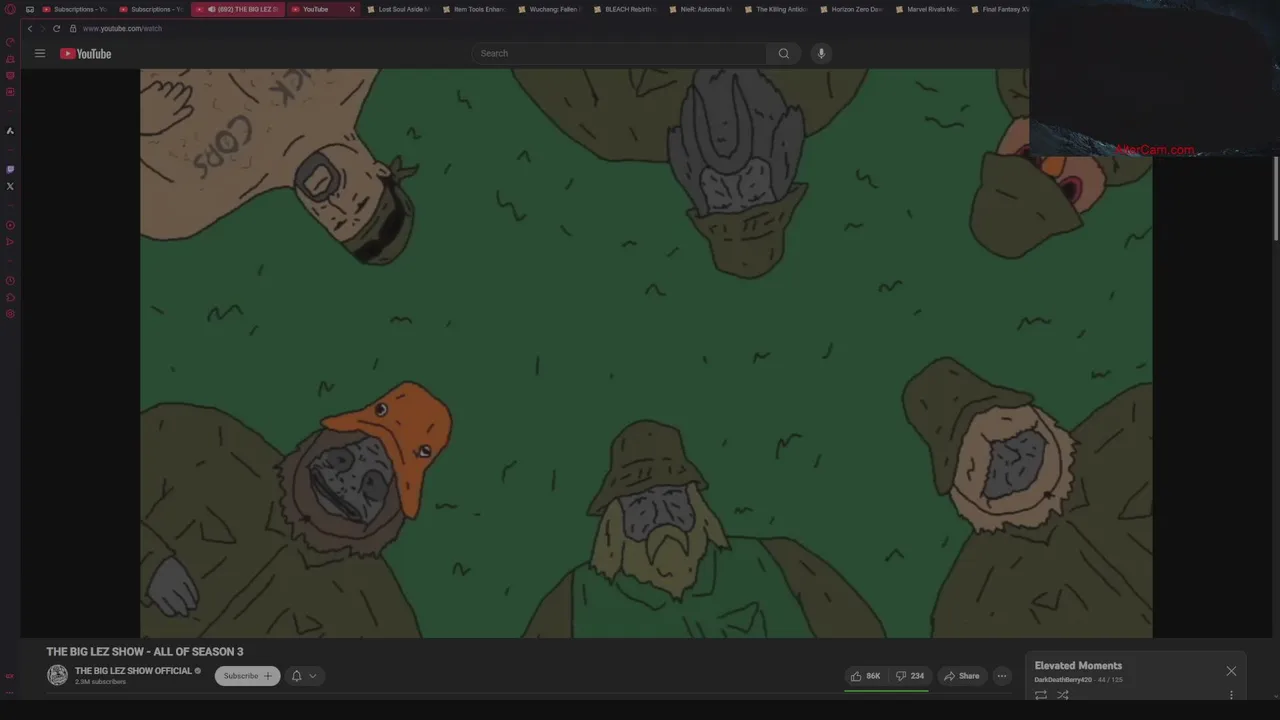Viewport: 1280px width, 720px height.
Task: Close the active YouTube tab
Action: pos(352,9)
